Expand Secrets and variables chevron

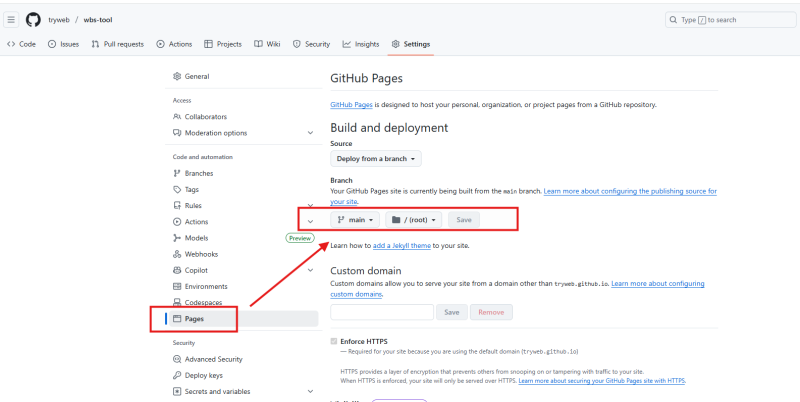[x=310, y=392]
